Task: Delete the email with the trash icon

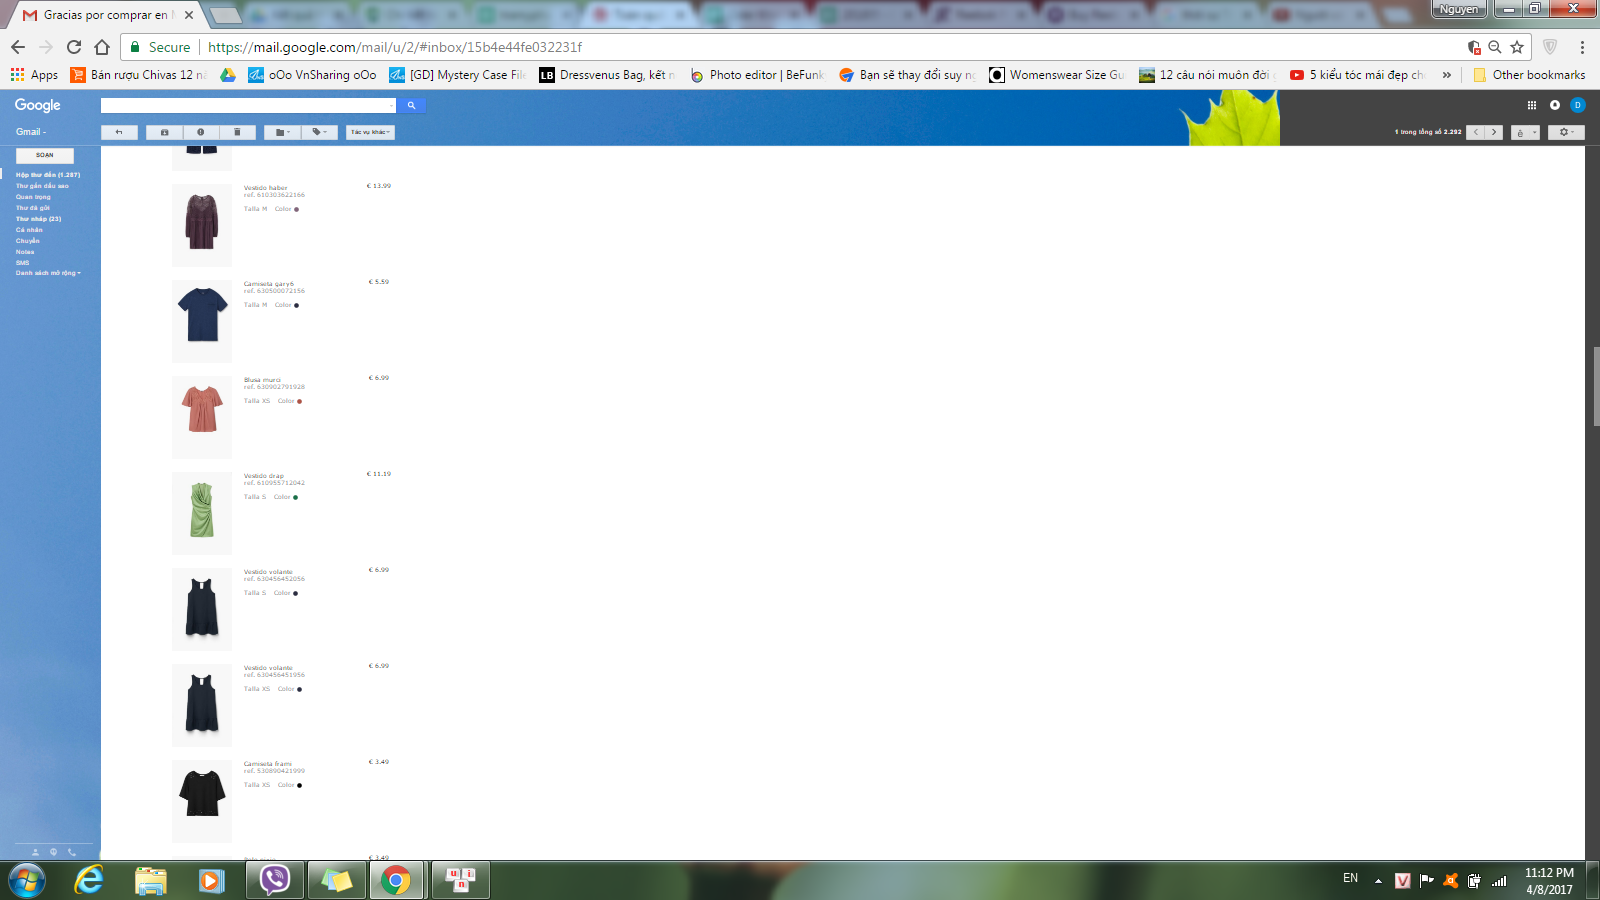Action: tap(237, 132)
